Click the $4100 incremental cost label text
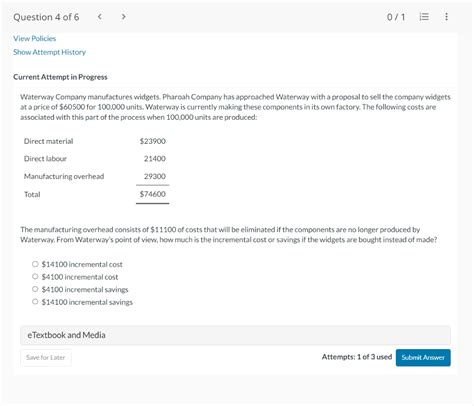This screenshot has height=406, width=474. pos(80,277)
